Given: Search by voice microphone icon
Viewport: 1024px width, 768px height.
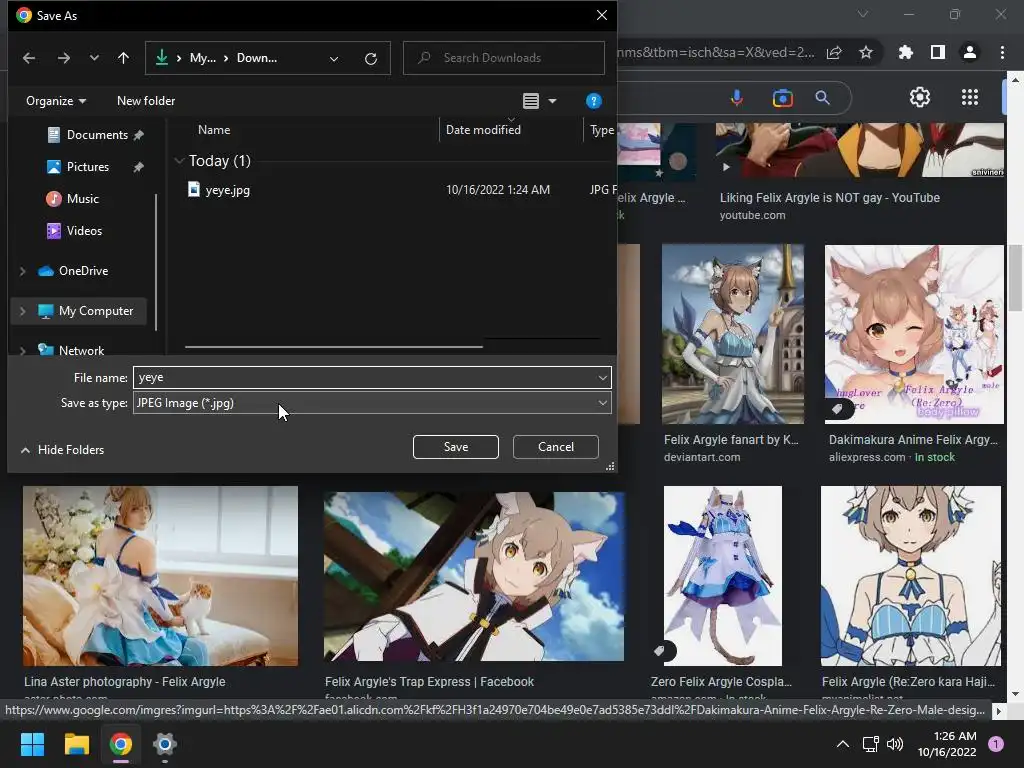Looking at the screenshot, I should click(x=737, y=98).
